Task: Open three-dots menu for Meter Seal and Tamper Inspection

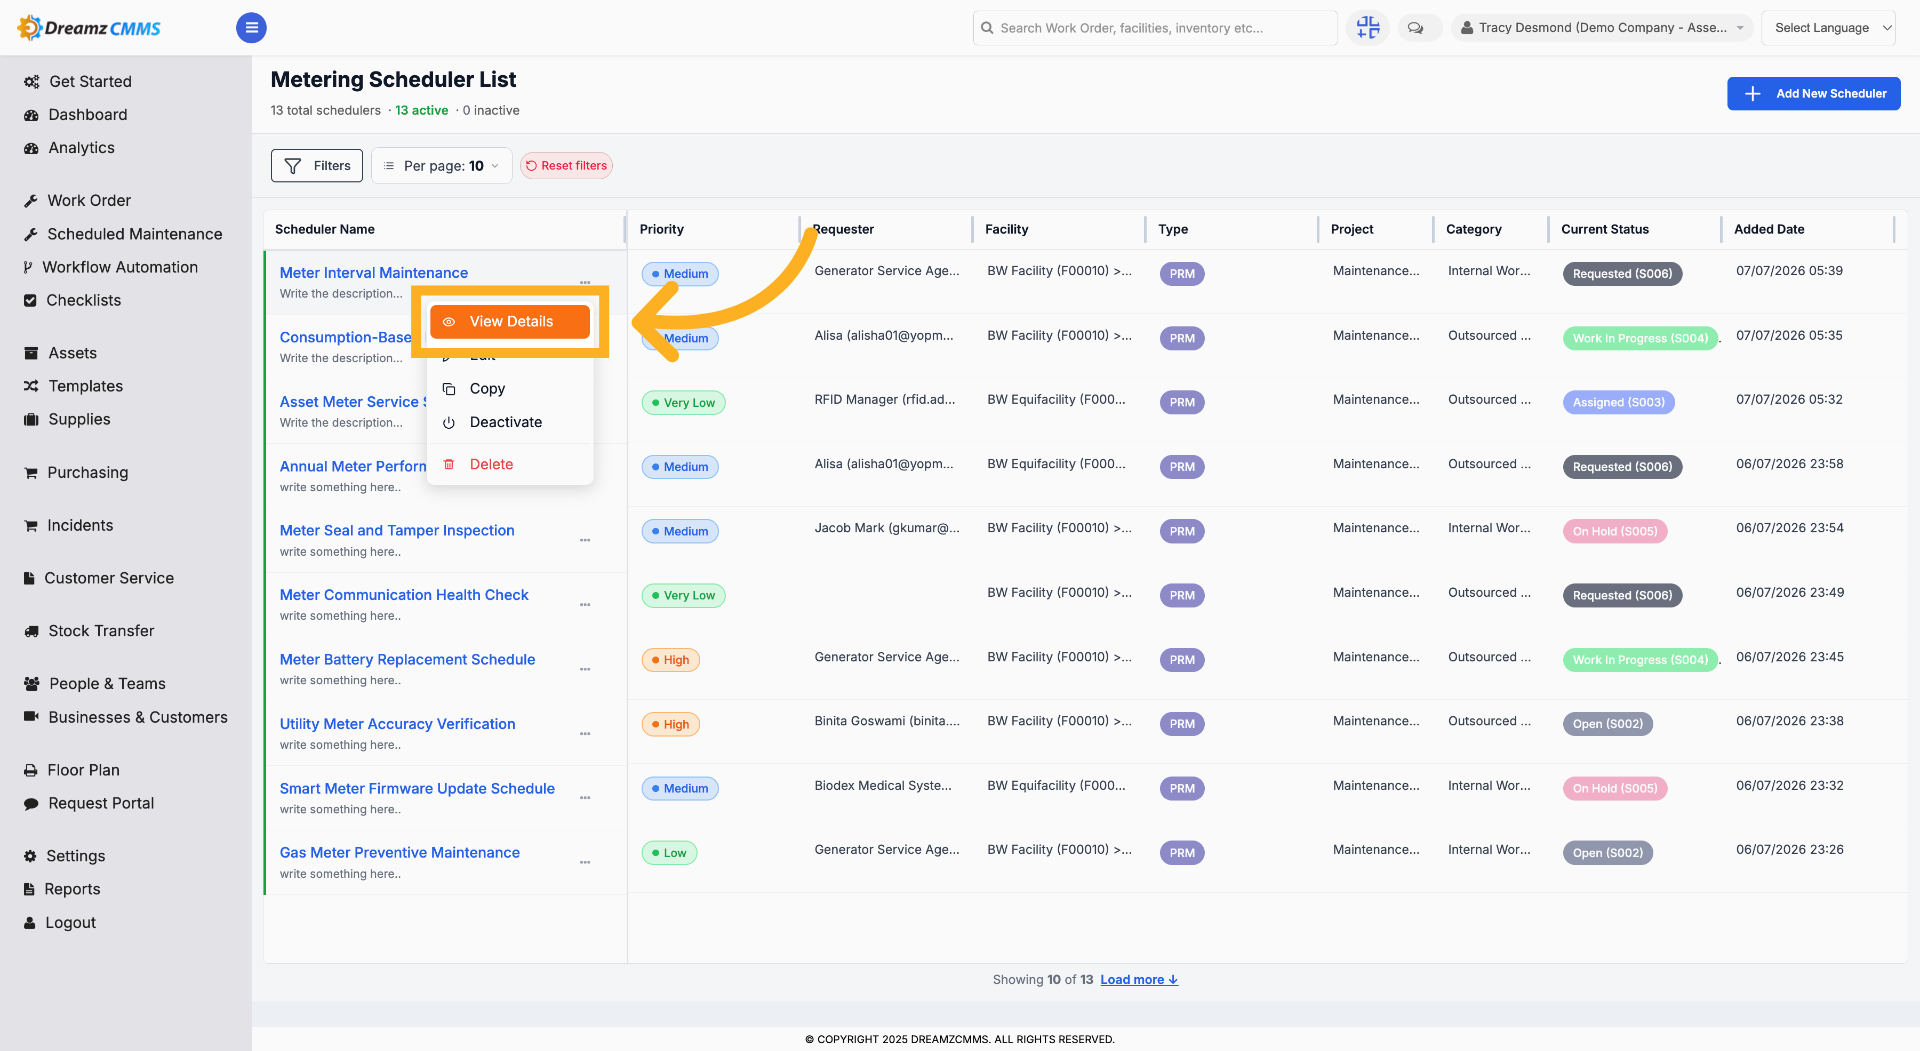Action: (585, 540)
